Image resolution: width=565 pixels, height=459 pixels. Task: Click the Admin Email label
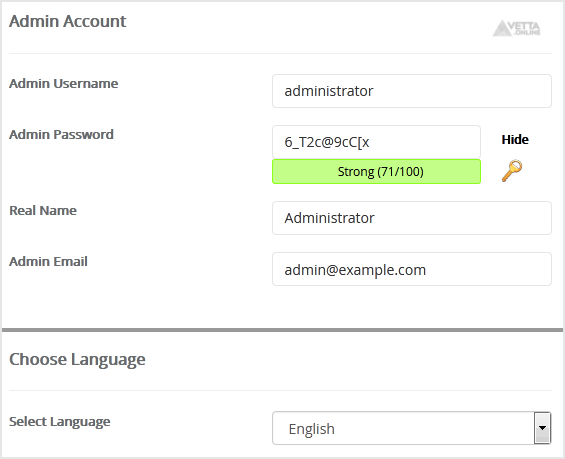[x=48, y=262]
